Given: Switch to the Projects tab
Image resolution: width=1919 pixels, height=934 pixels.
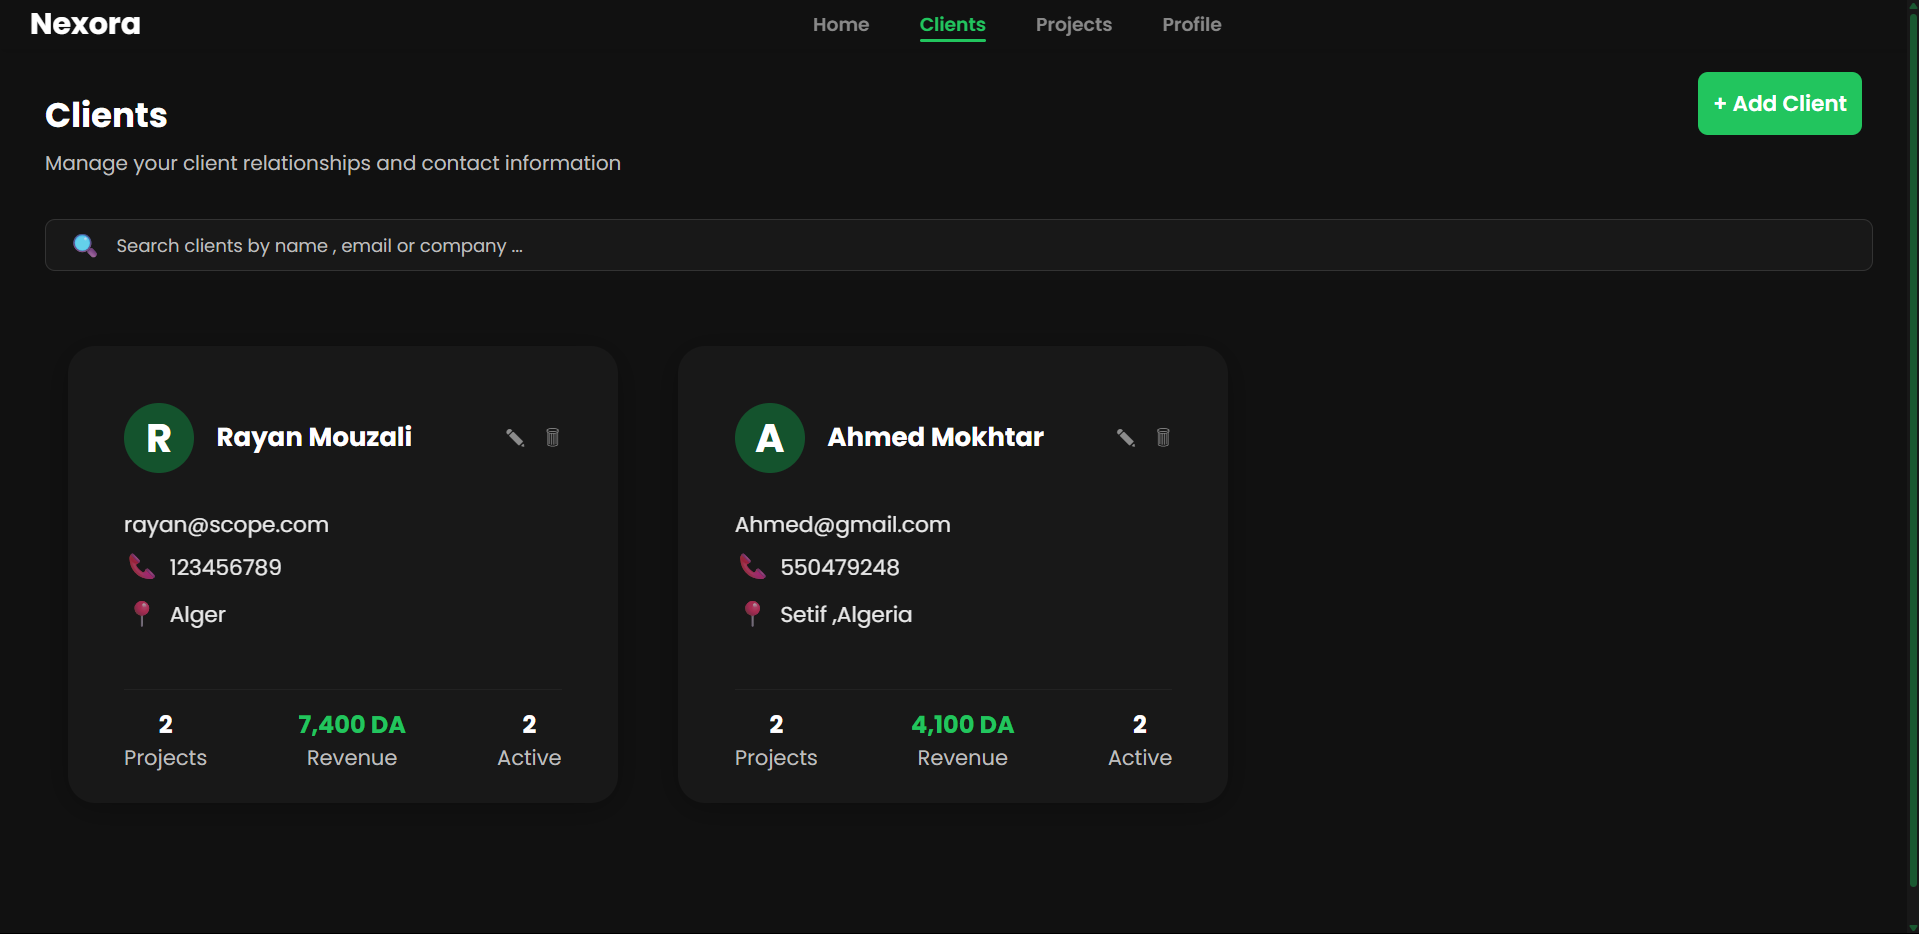Looking at the screenshot, I should point(1073,24).
